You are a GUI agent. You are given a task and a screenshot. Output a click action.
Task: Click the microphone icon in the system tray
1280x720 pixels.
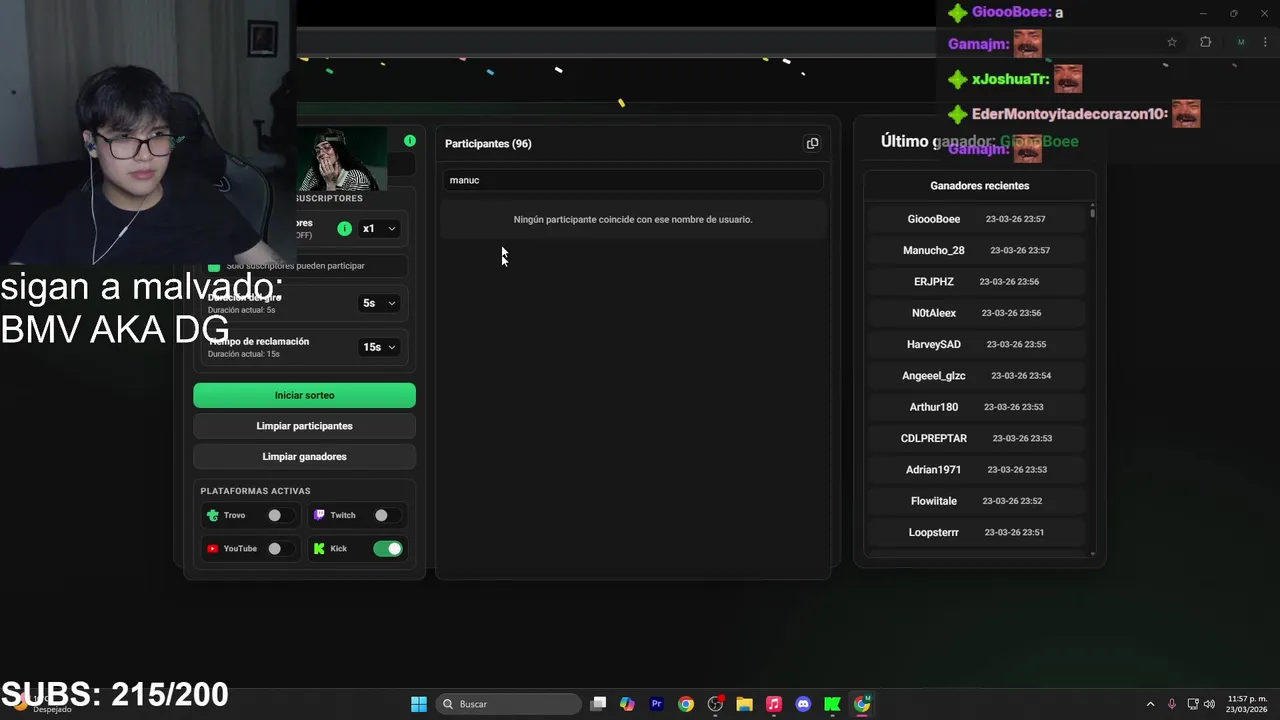coord(1171,704)
